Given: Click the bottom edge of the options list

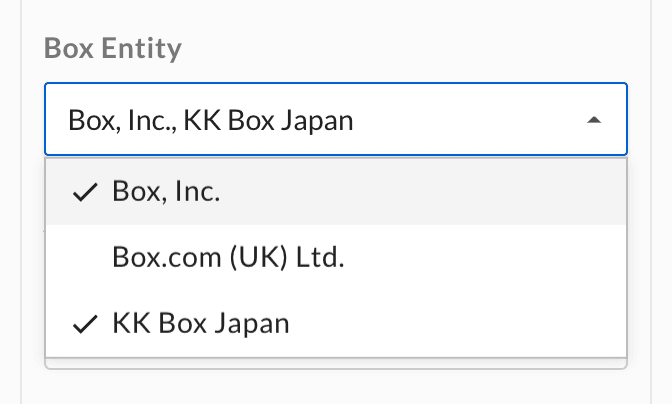Looking at the screenshot, I should [336, 363].
